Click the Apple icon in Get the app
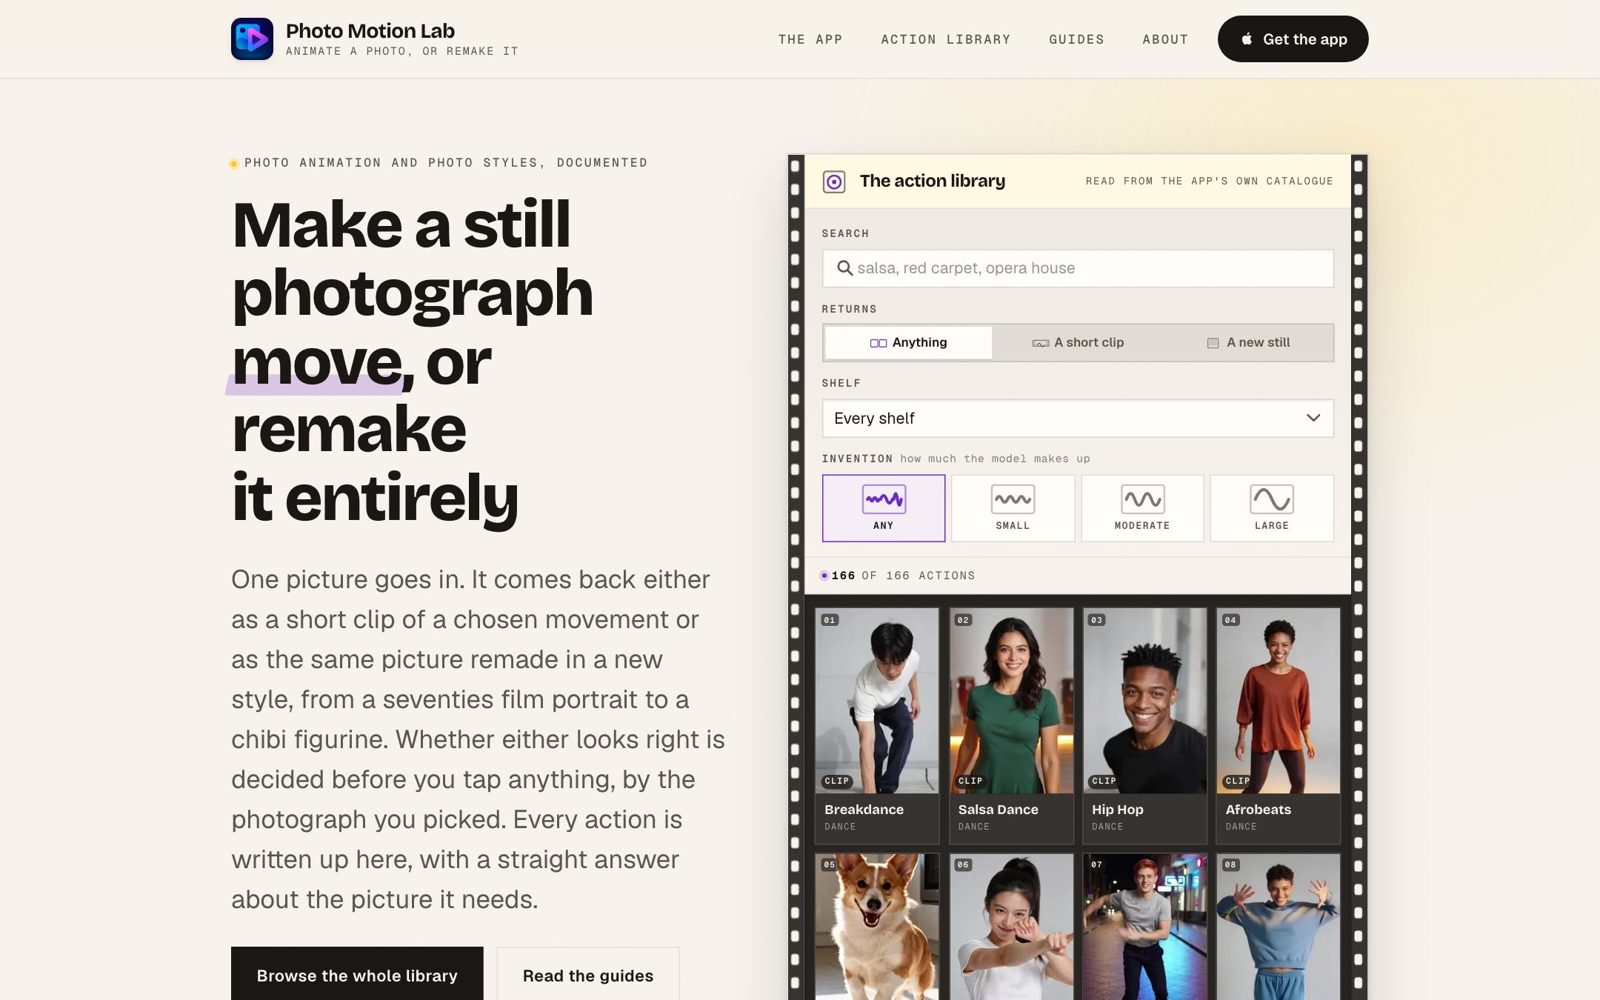The width and height of the screenshot is (1600, 1000). tap(1247, 39)
